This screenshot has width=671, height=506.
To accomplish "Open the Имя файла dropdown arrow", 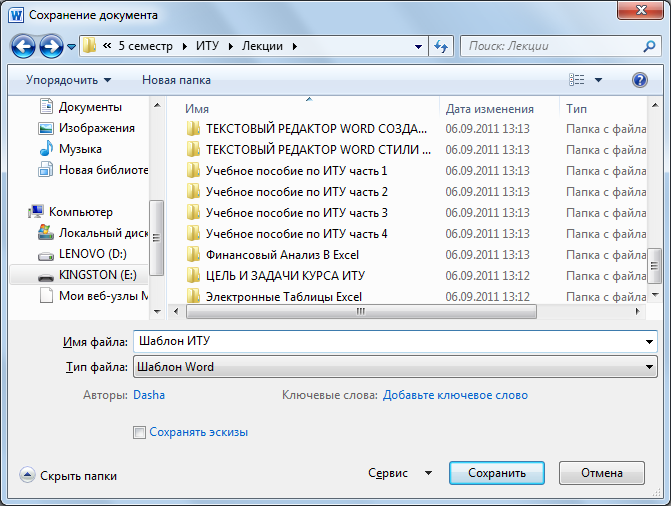I will 649,342.
